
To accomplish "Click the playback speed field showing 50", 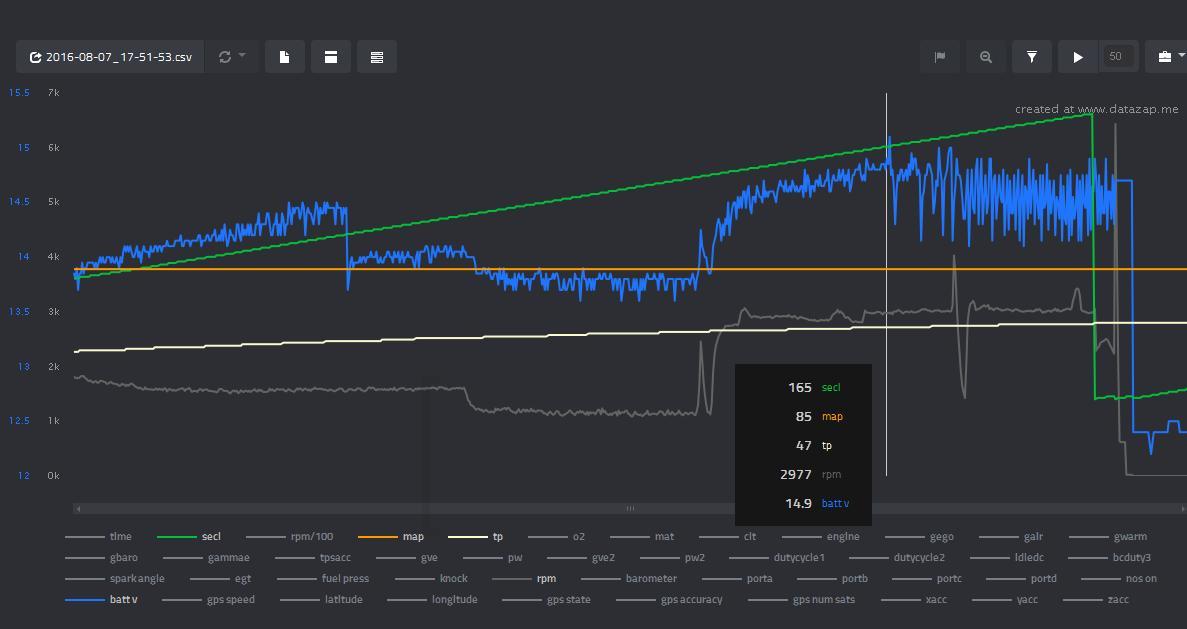I will 1117,57.
